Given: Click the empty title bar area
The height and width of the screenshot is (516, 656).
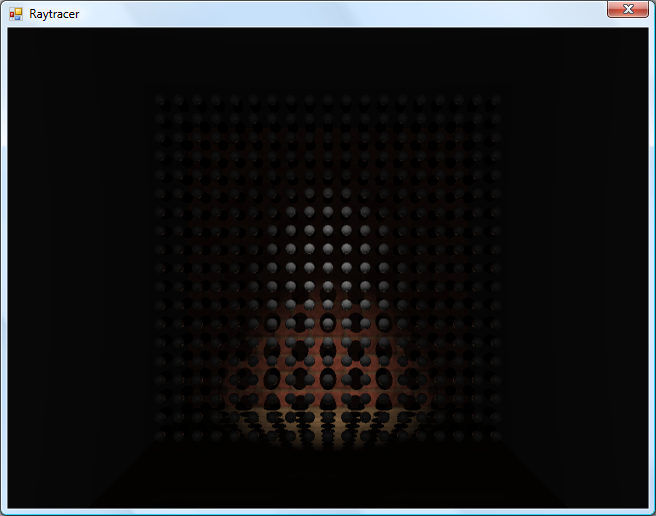Looking at the screenshot, I should pos(330,13).
